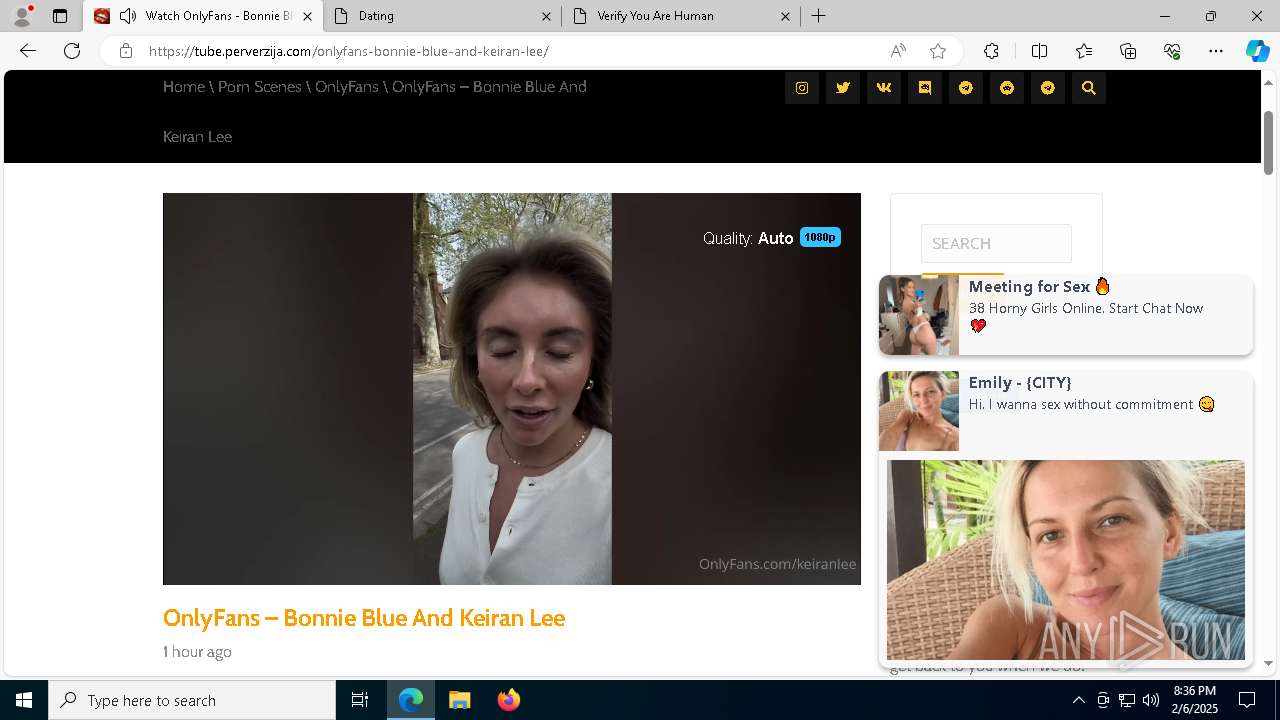Image resolution: width=1280 pixels, height=720 pixels.
Task: Open the site's Instagram icon
Action: (802, 88)
